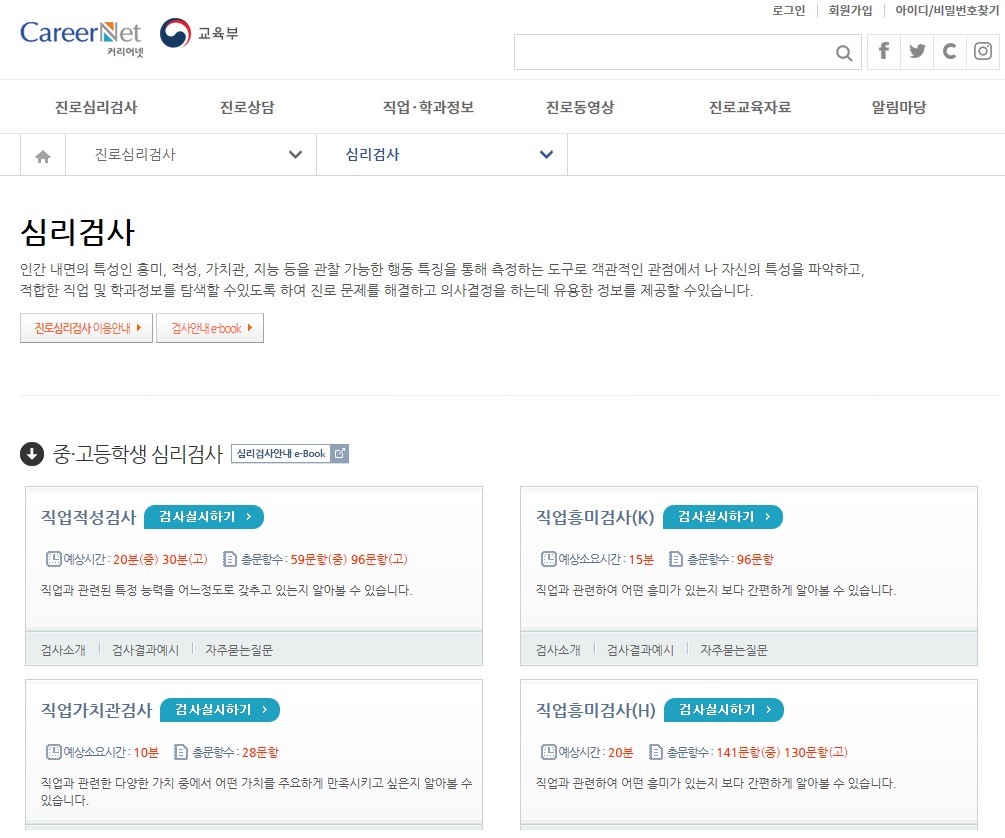Click the 심리검사 page heading
Viewport: 1005px width, 838px height.
[x=78, y=232]
